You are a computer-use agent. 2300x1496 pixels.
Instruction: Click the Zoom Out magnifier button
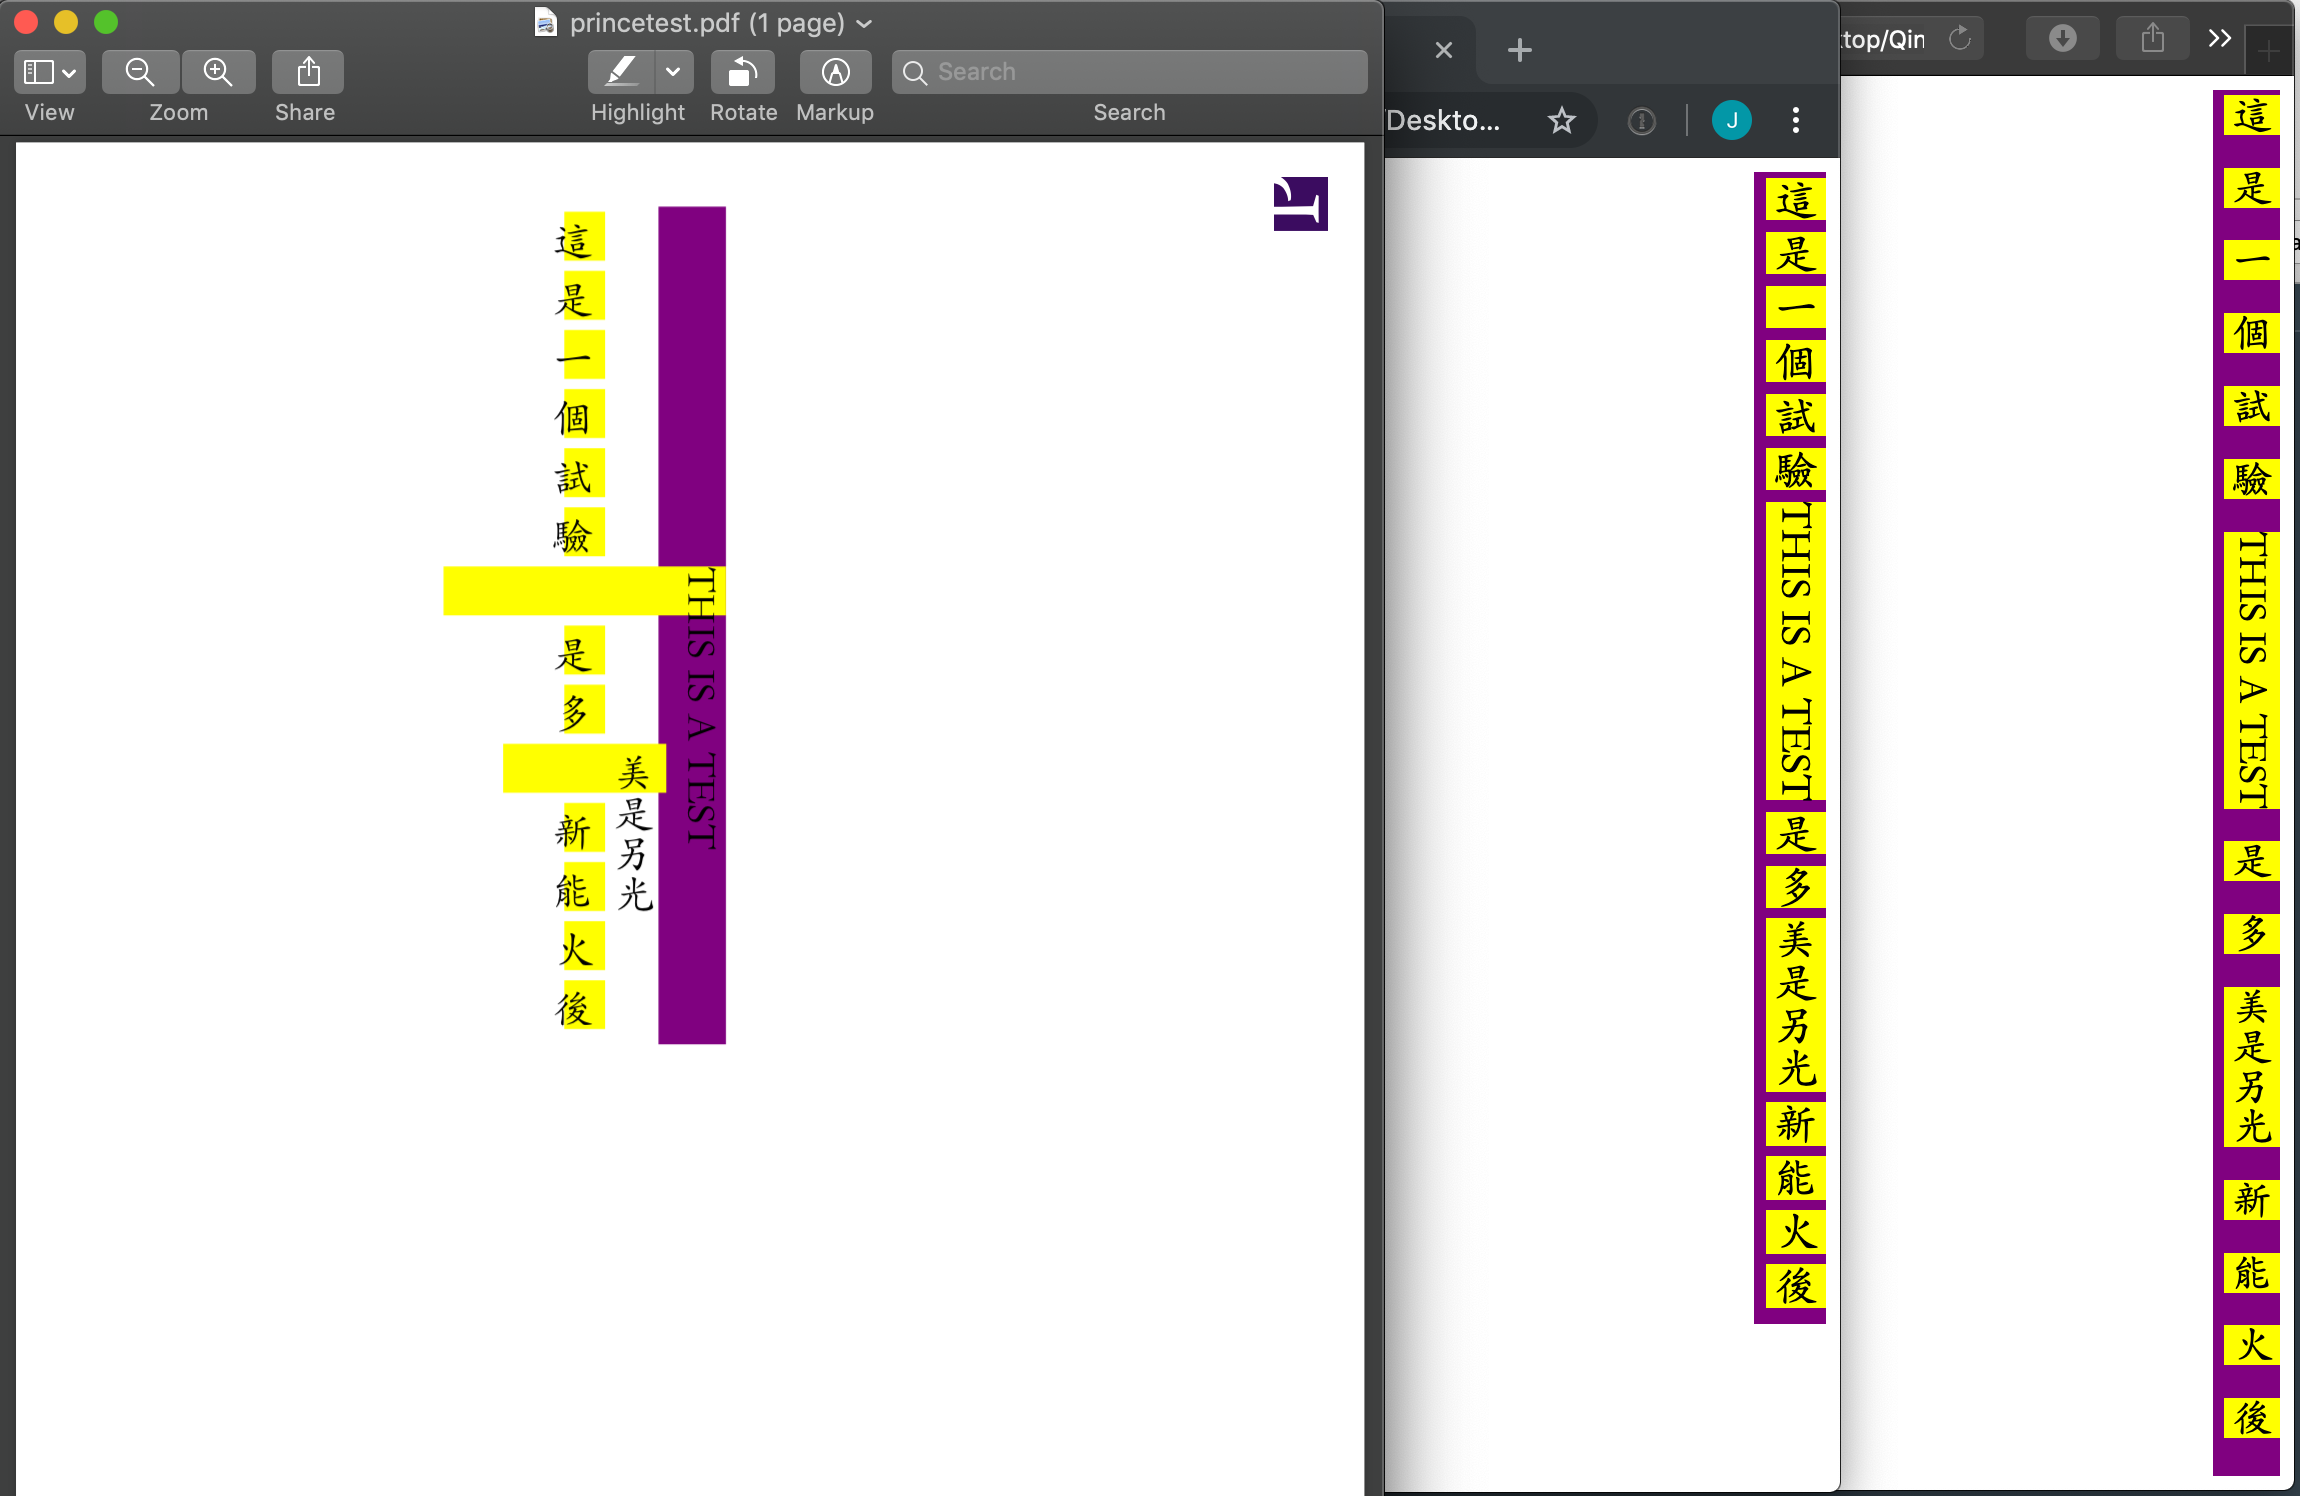click(x=140, y=72)
